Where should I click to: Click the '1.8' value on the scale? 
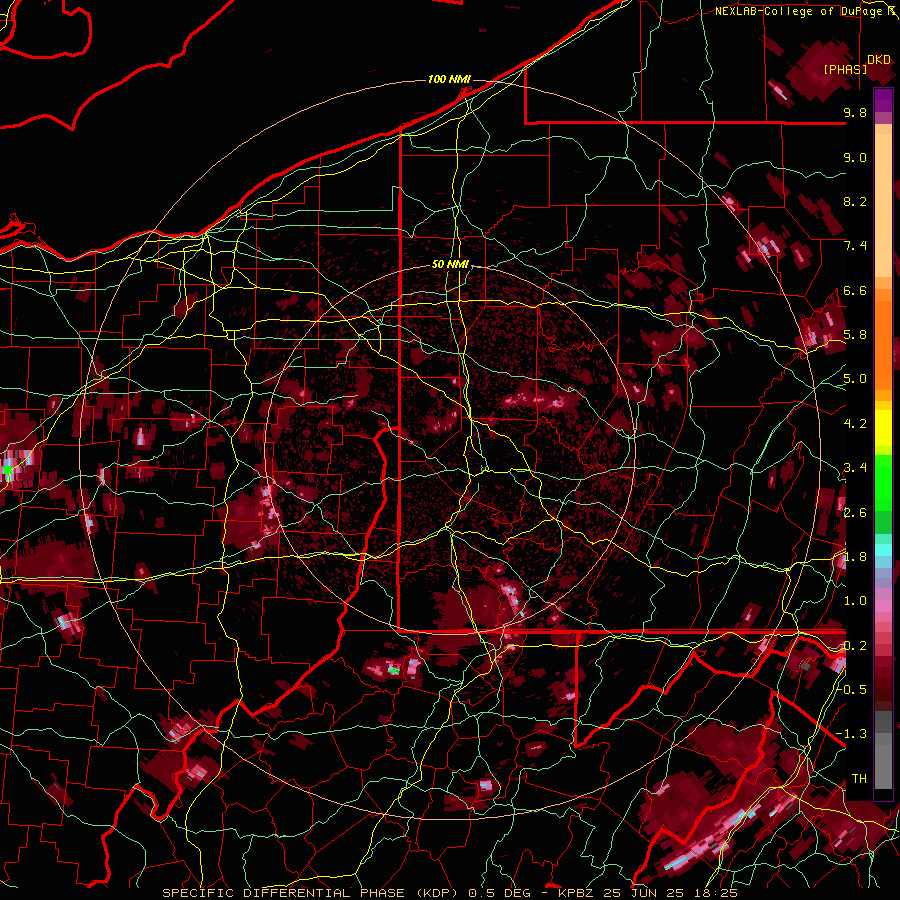coord(855,557)
